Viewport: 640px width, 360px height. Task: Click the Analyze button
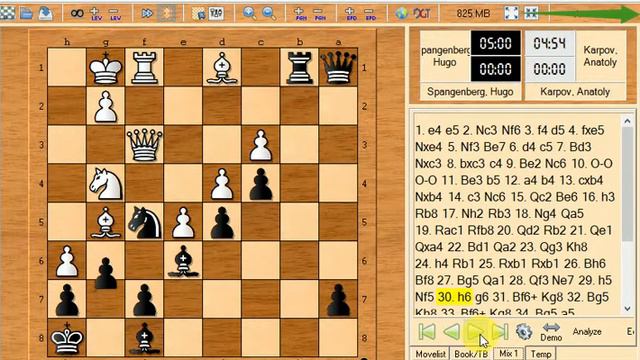(x=587, y=332)
